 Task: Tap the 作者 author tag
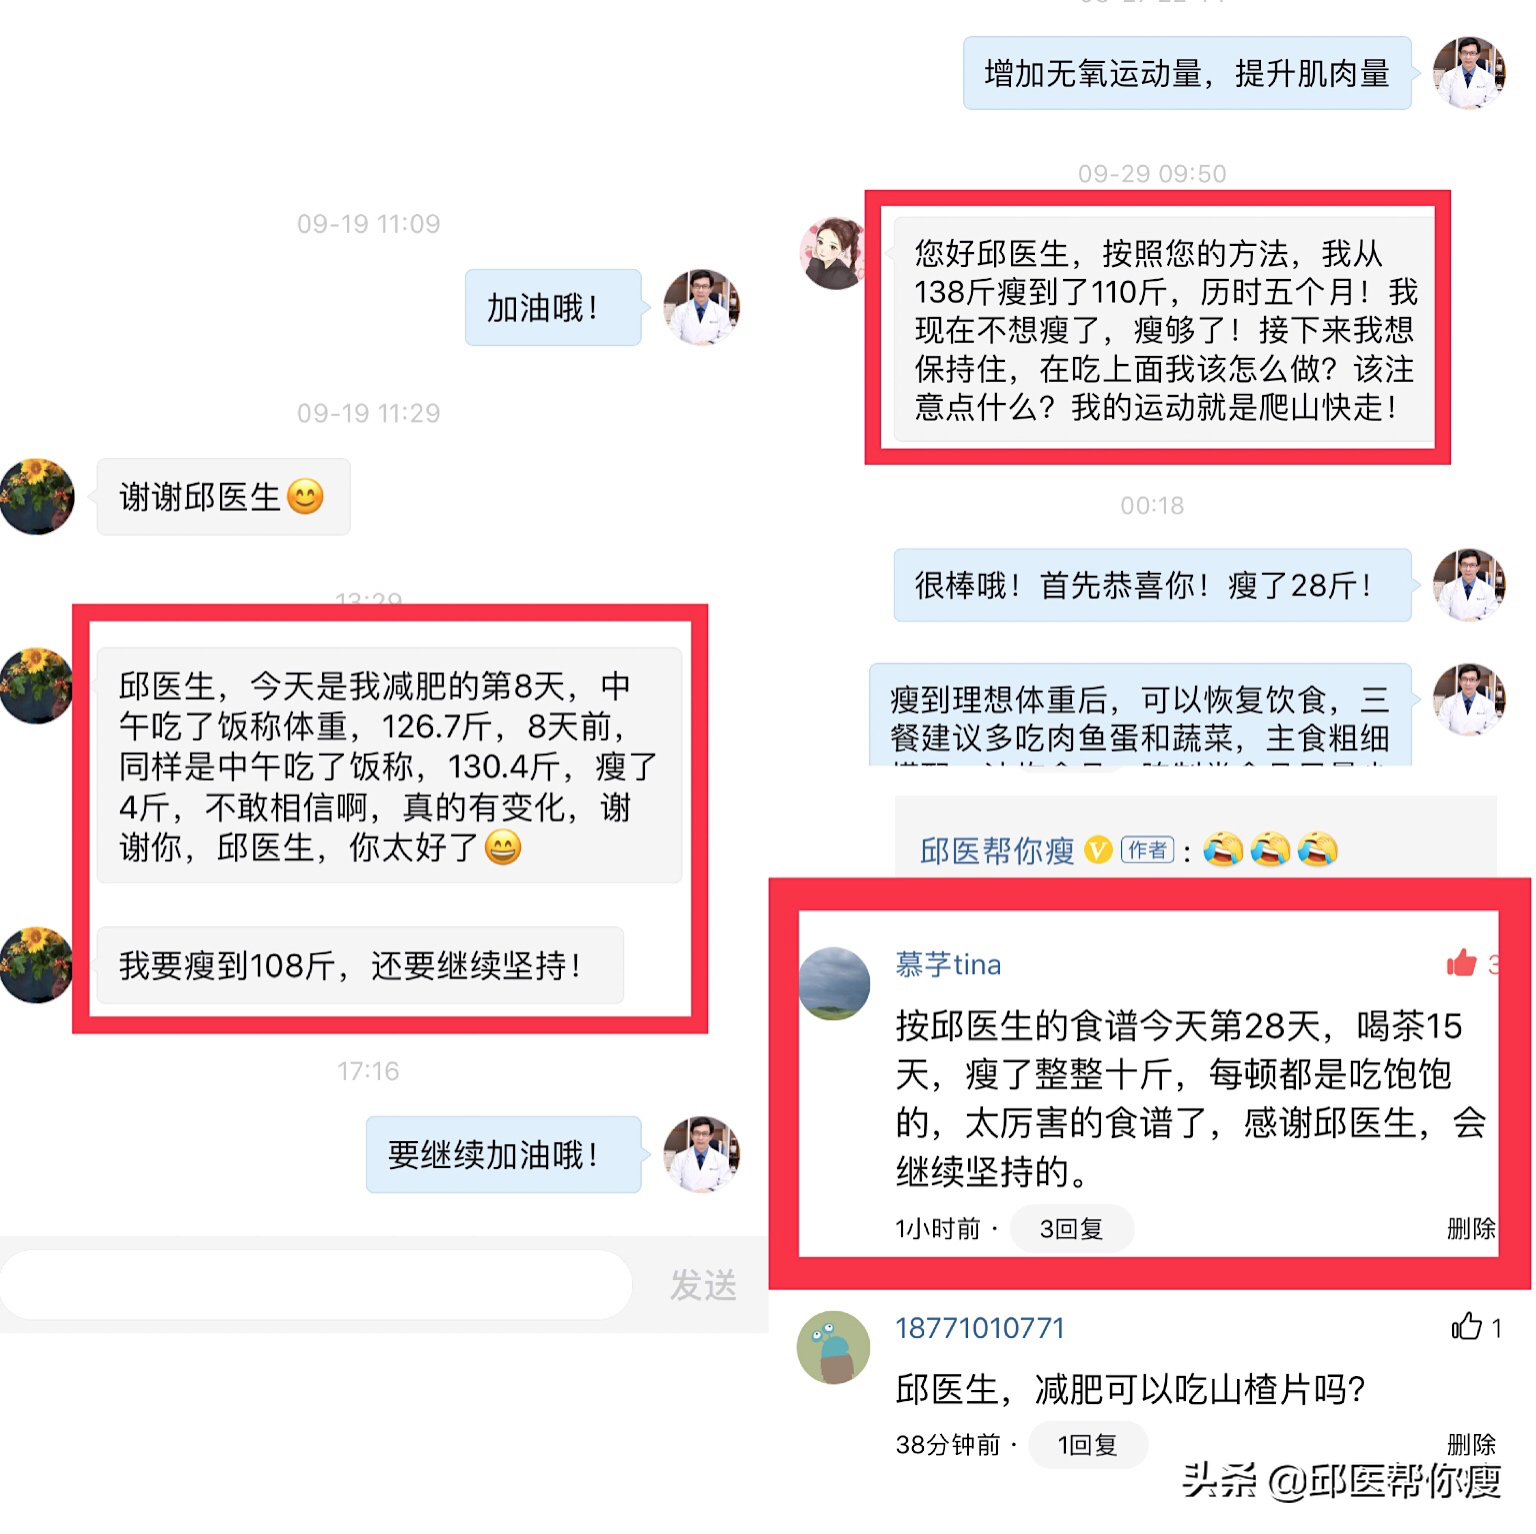click(1147, 850)
